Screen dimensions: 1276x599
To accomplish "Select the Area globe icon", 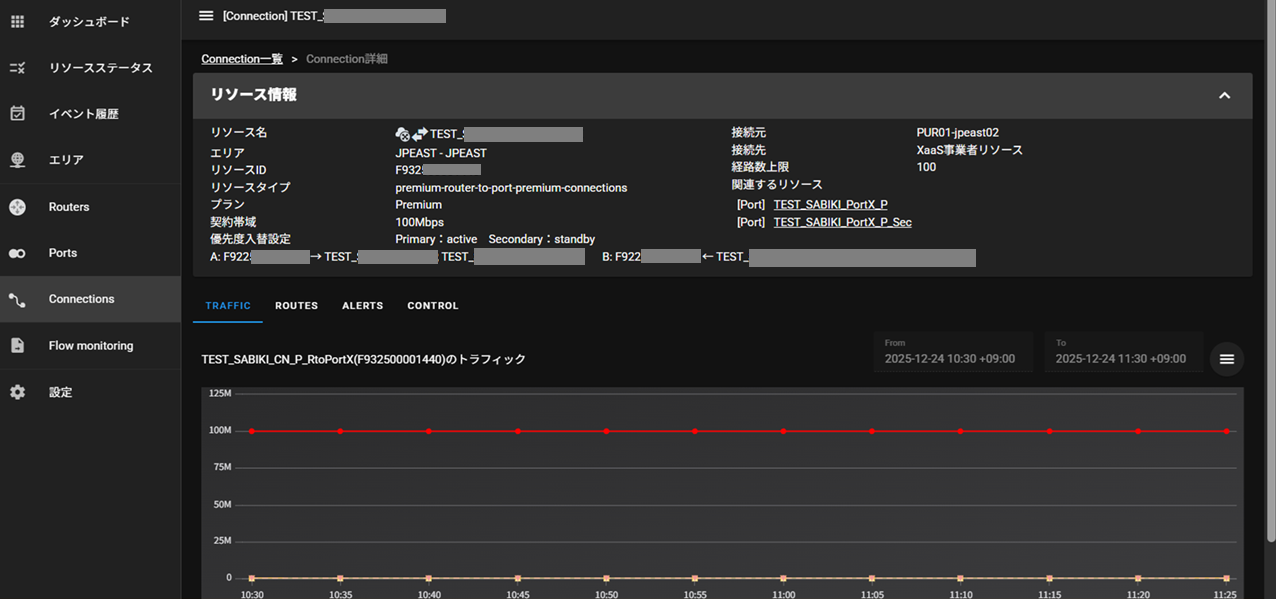I will pos(17,160).
